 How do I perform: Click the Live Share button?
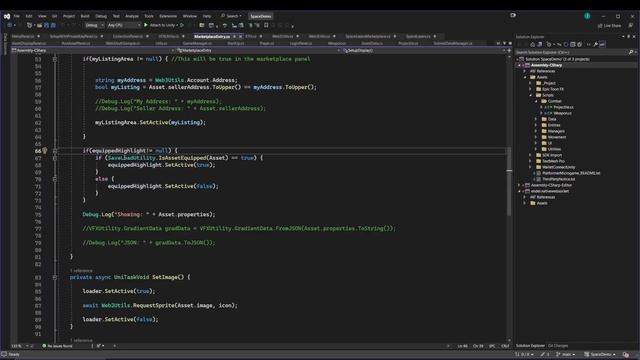(609, 25)
